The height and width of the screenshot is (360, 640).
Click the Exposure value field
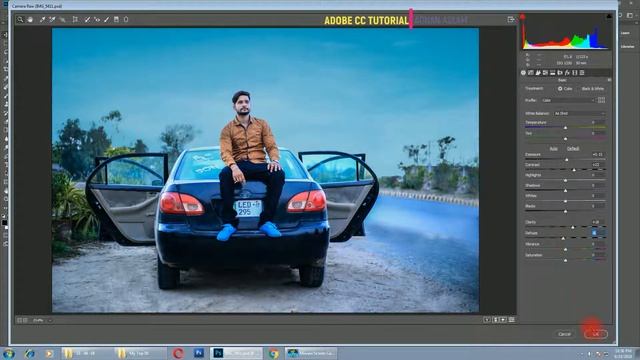pyautogui.click(x=598, y=155)
